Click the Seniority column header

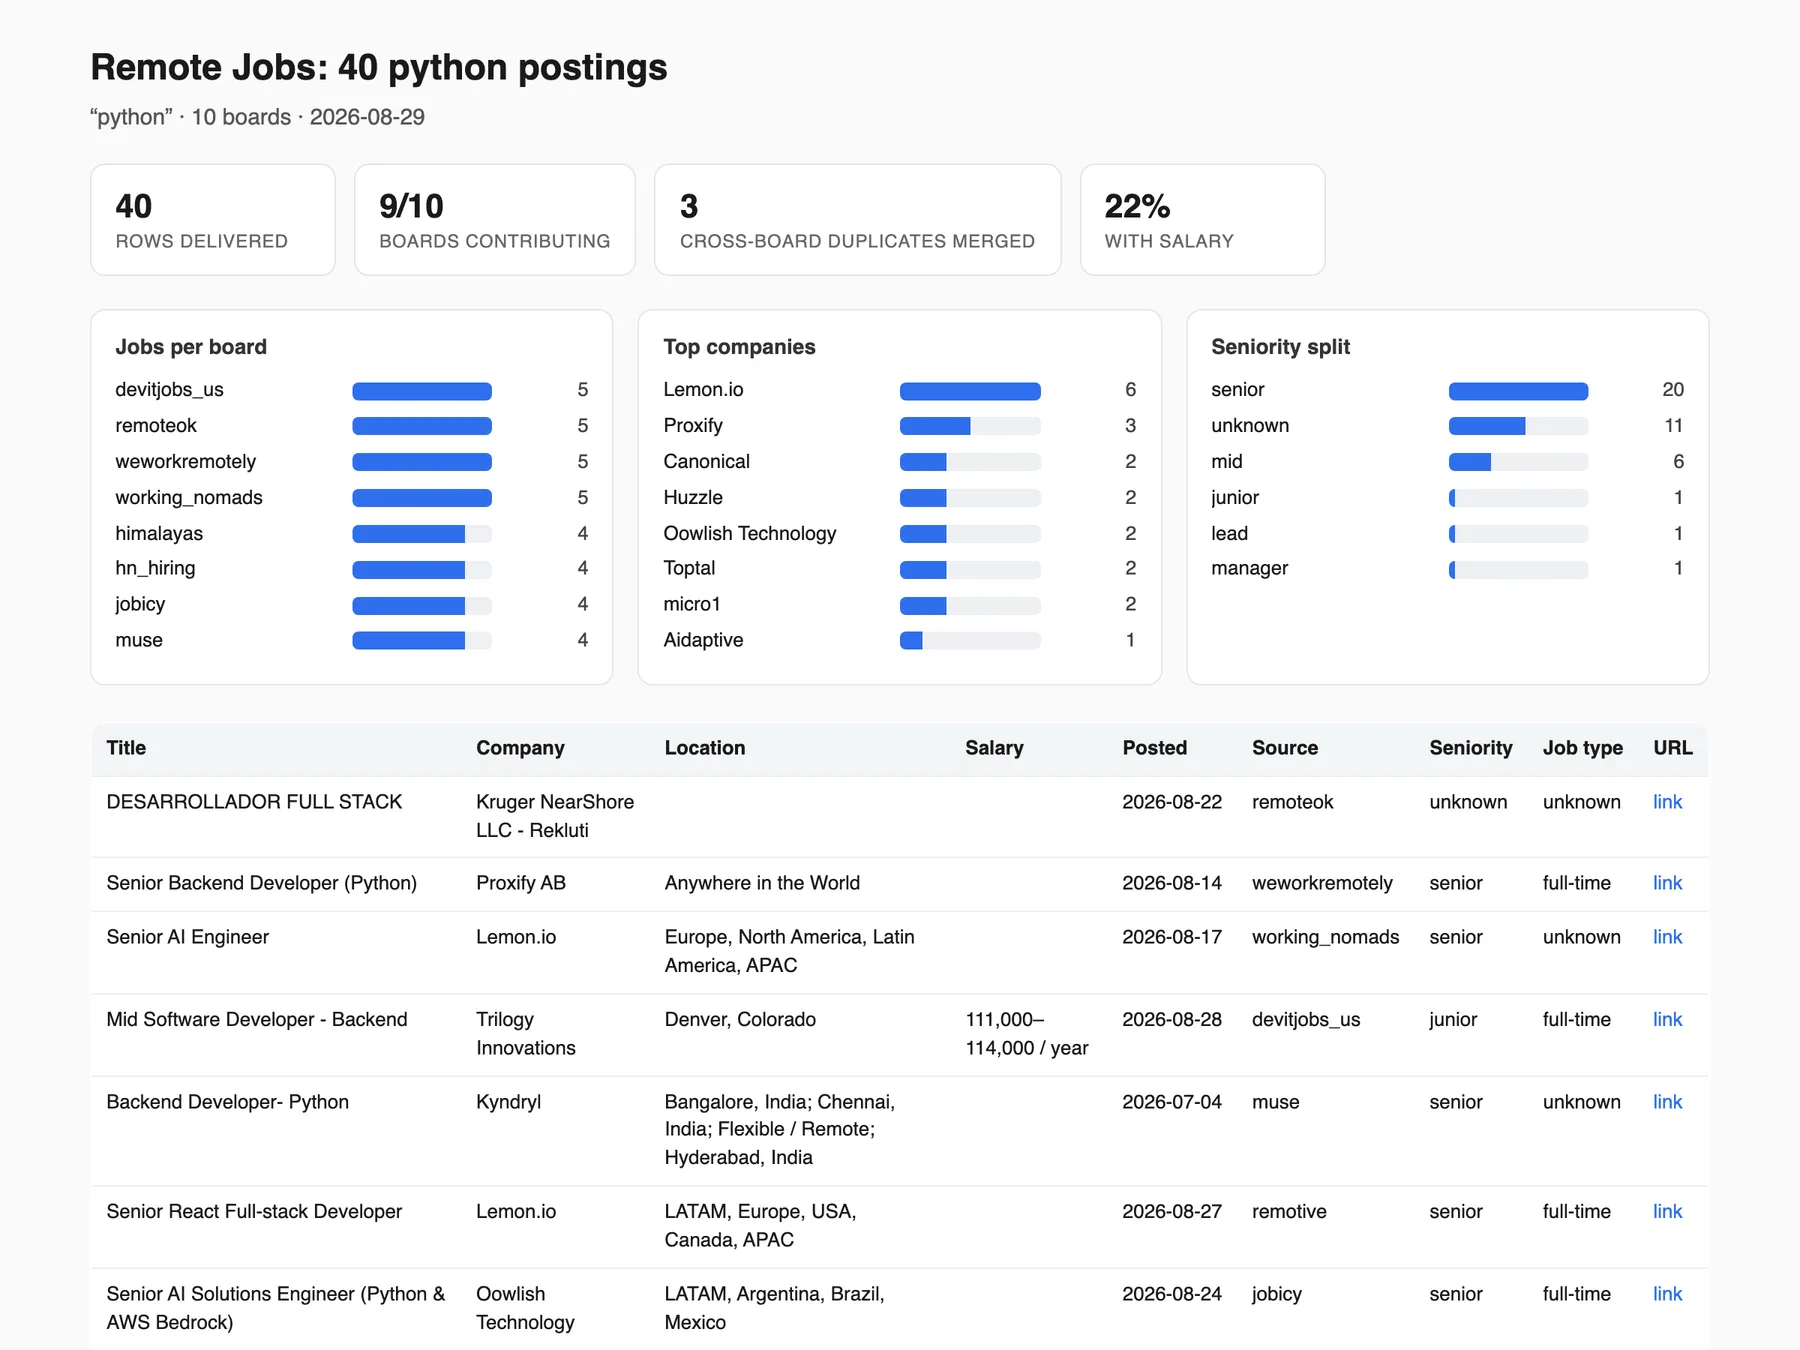click(x=1471, y=748)
